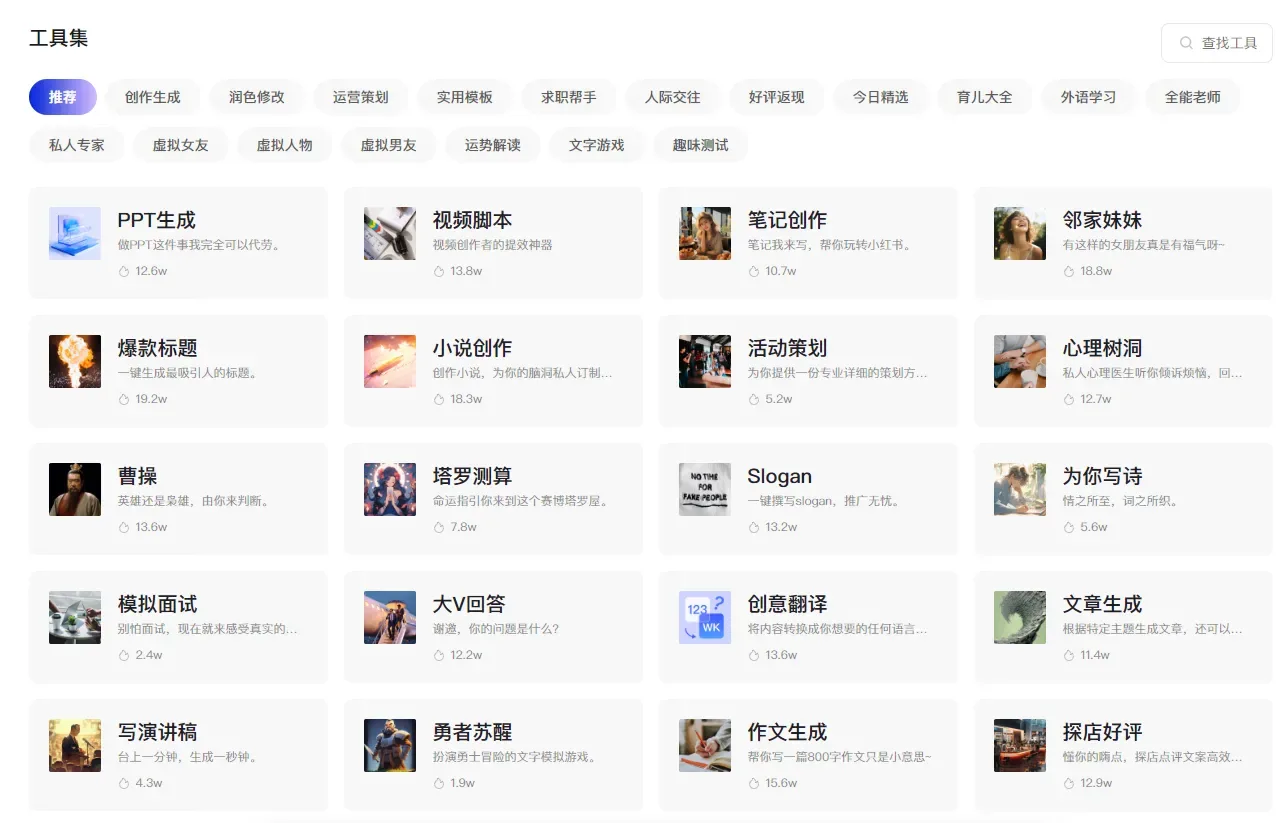Image resolution: width=1283 pixels, height=823 pixels.
Task: Open the 塔罗测算 character icon
Action: click(x=390, y=489)
